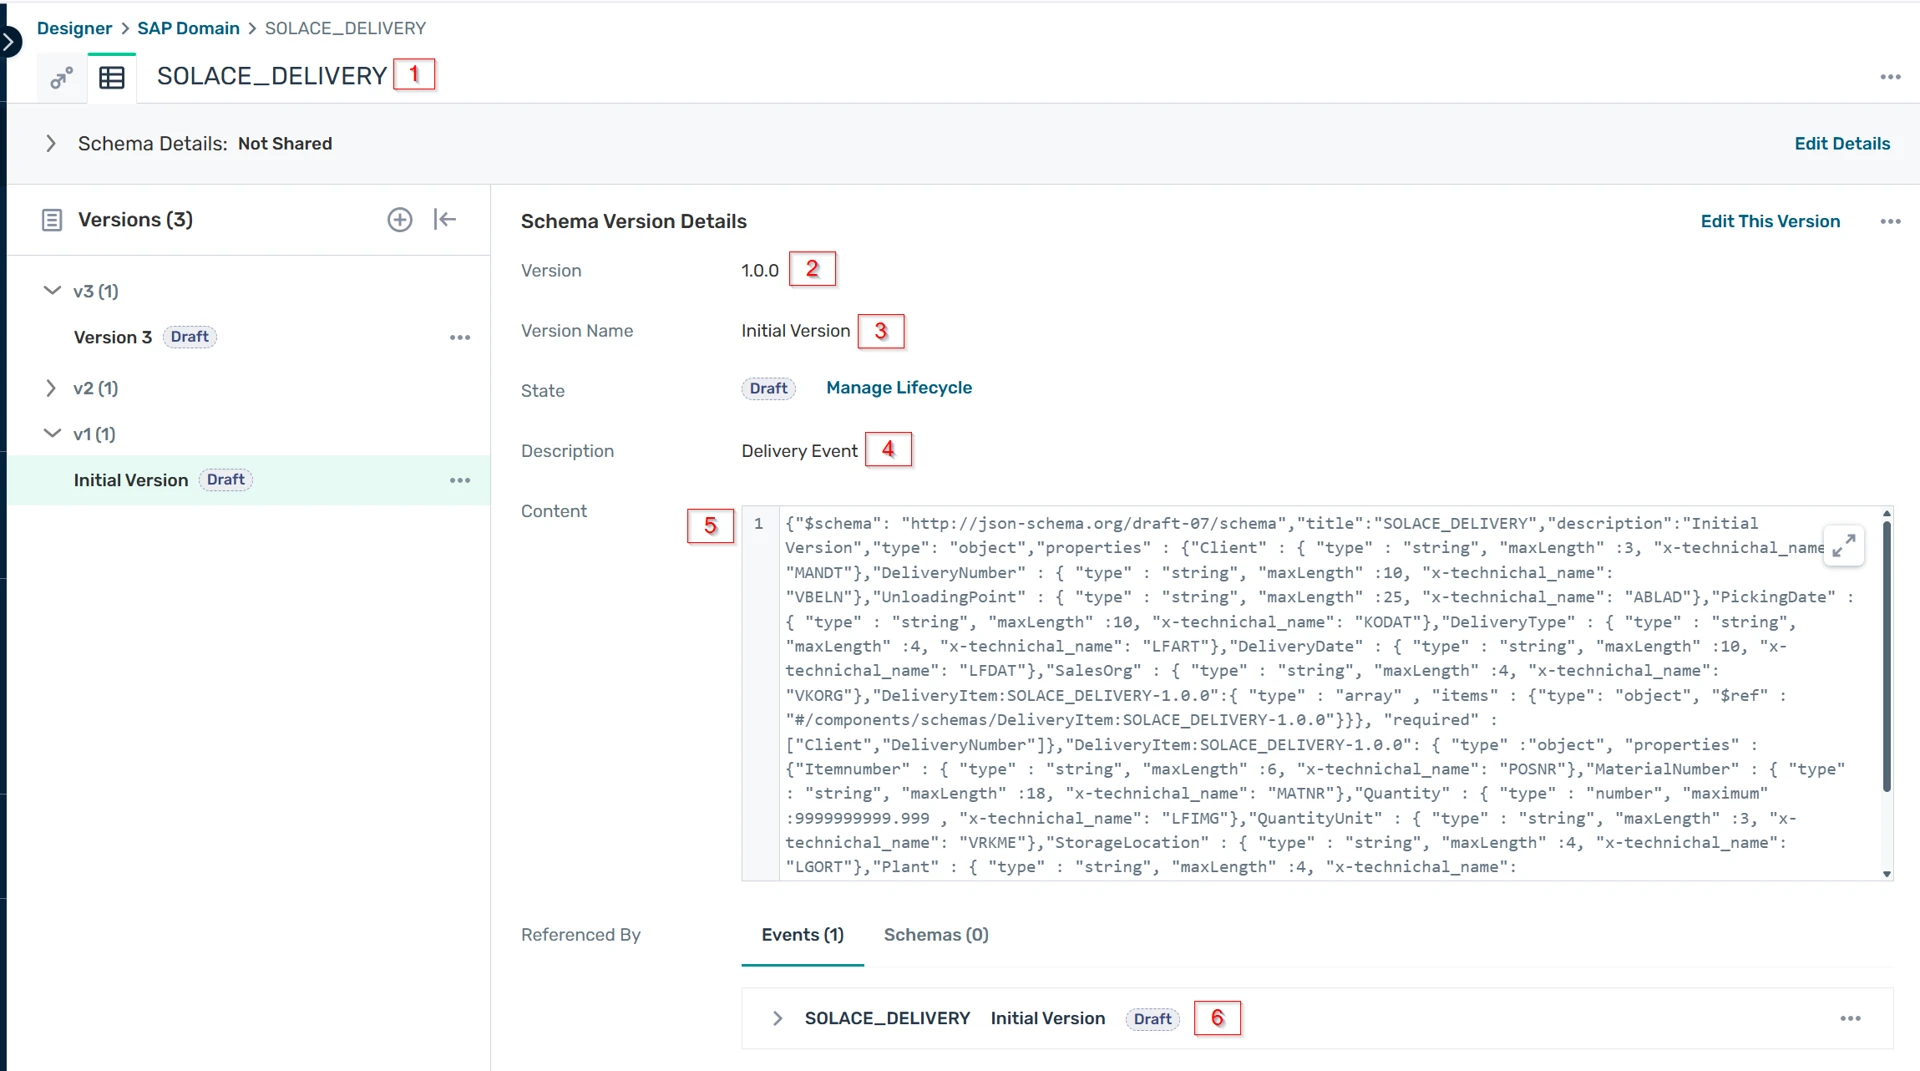Image resolution: width=1920 pixels, height=1071 pixels.
Task: Open the graph view icon
Action: tap(62, 78)
